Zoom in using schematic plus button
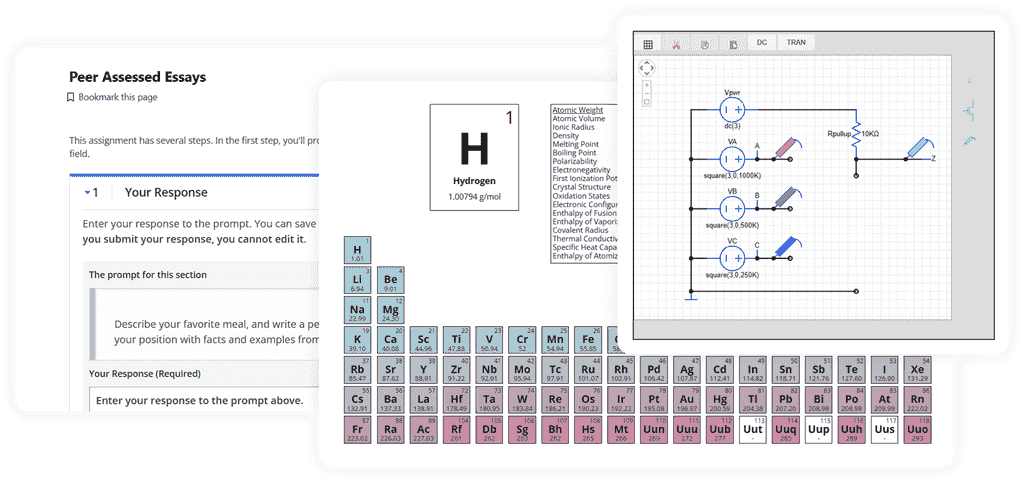 [647, 85]
